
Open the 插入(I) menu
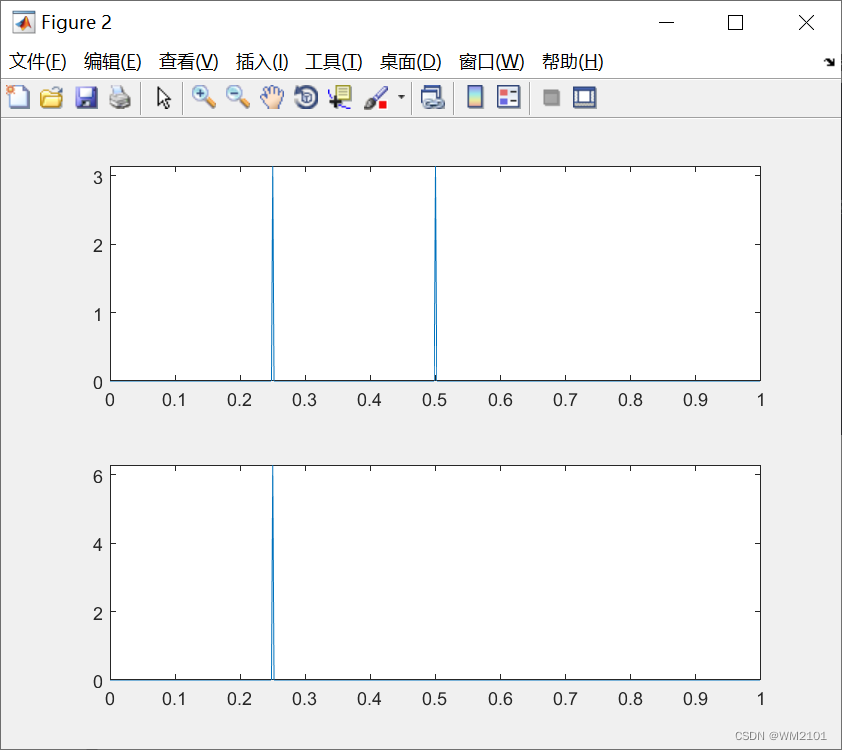pos(262,62)
